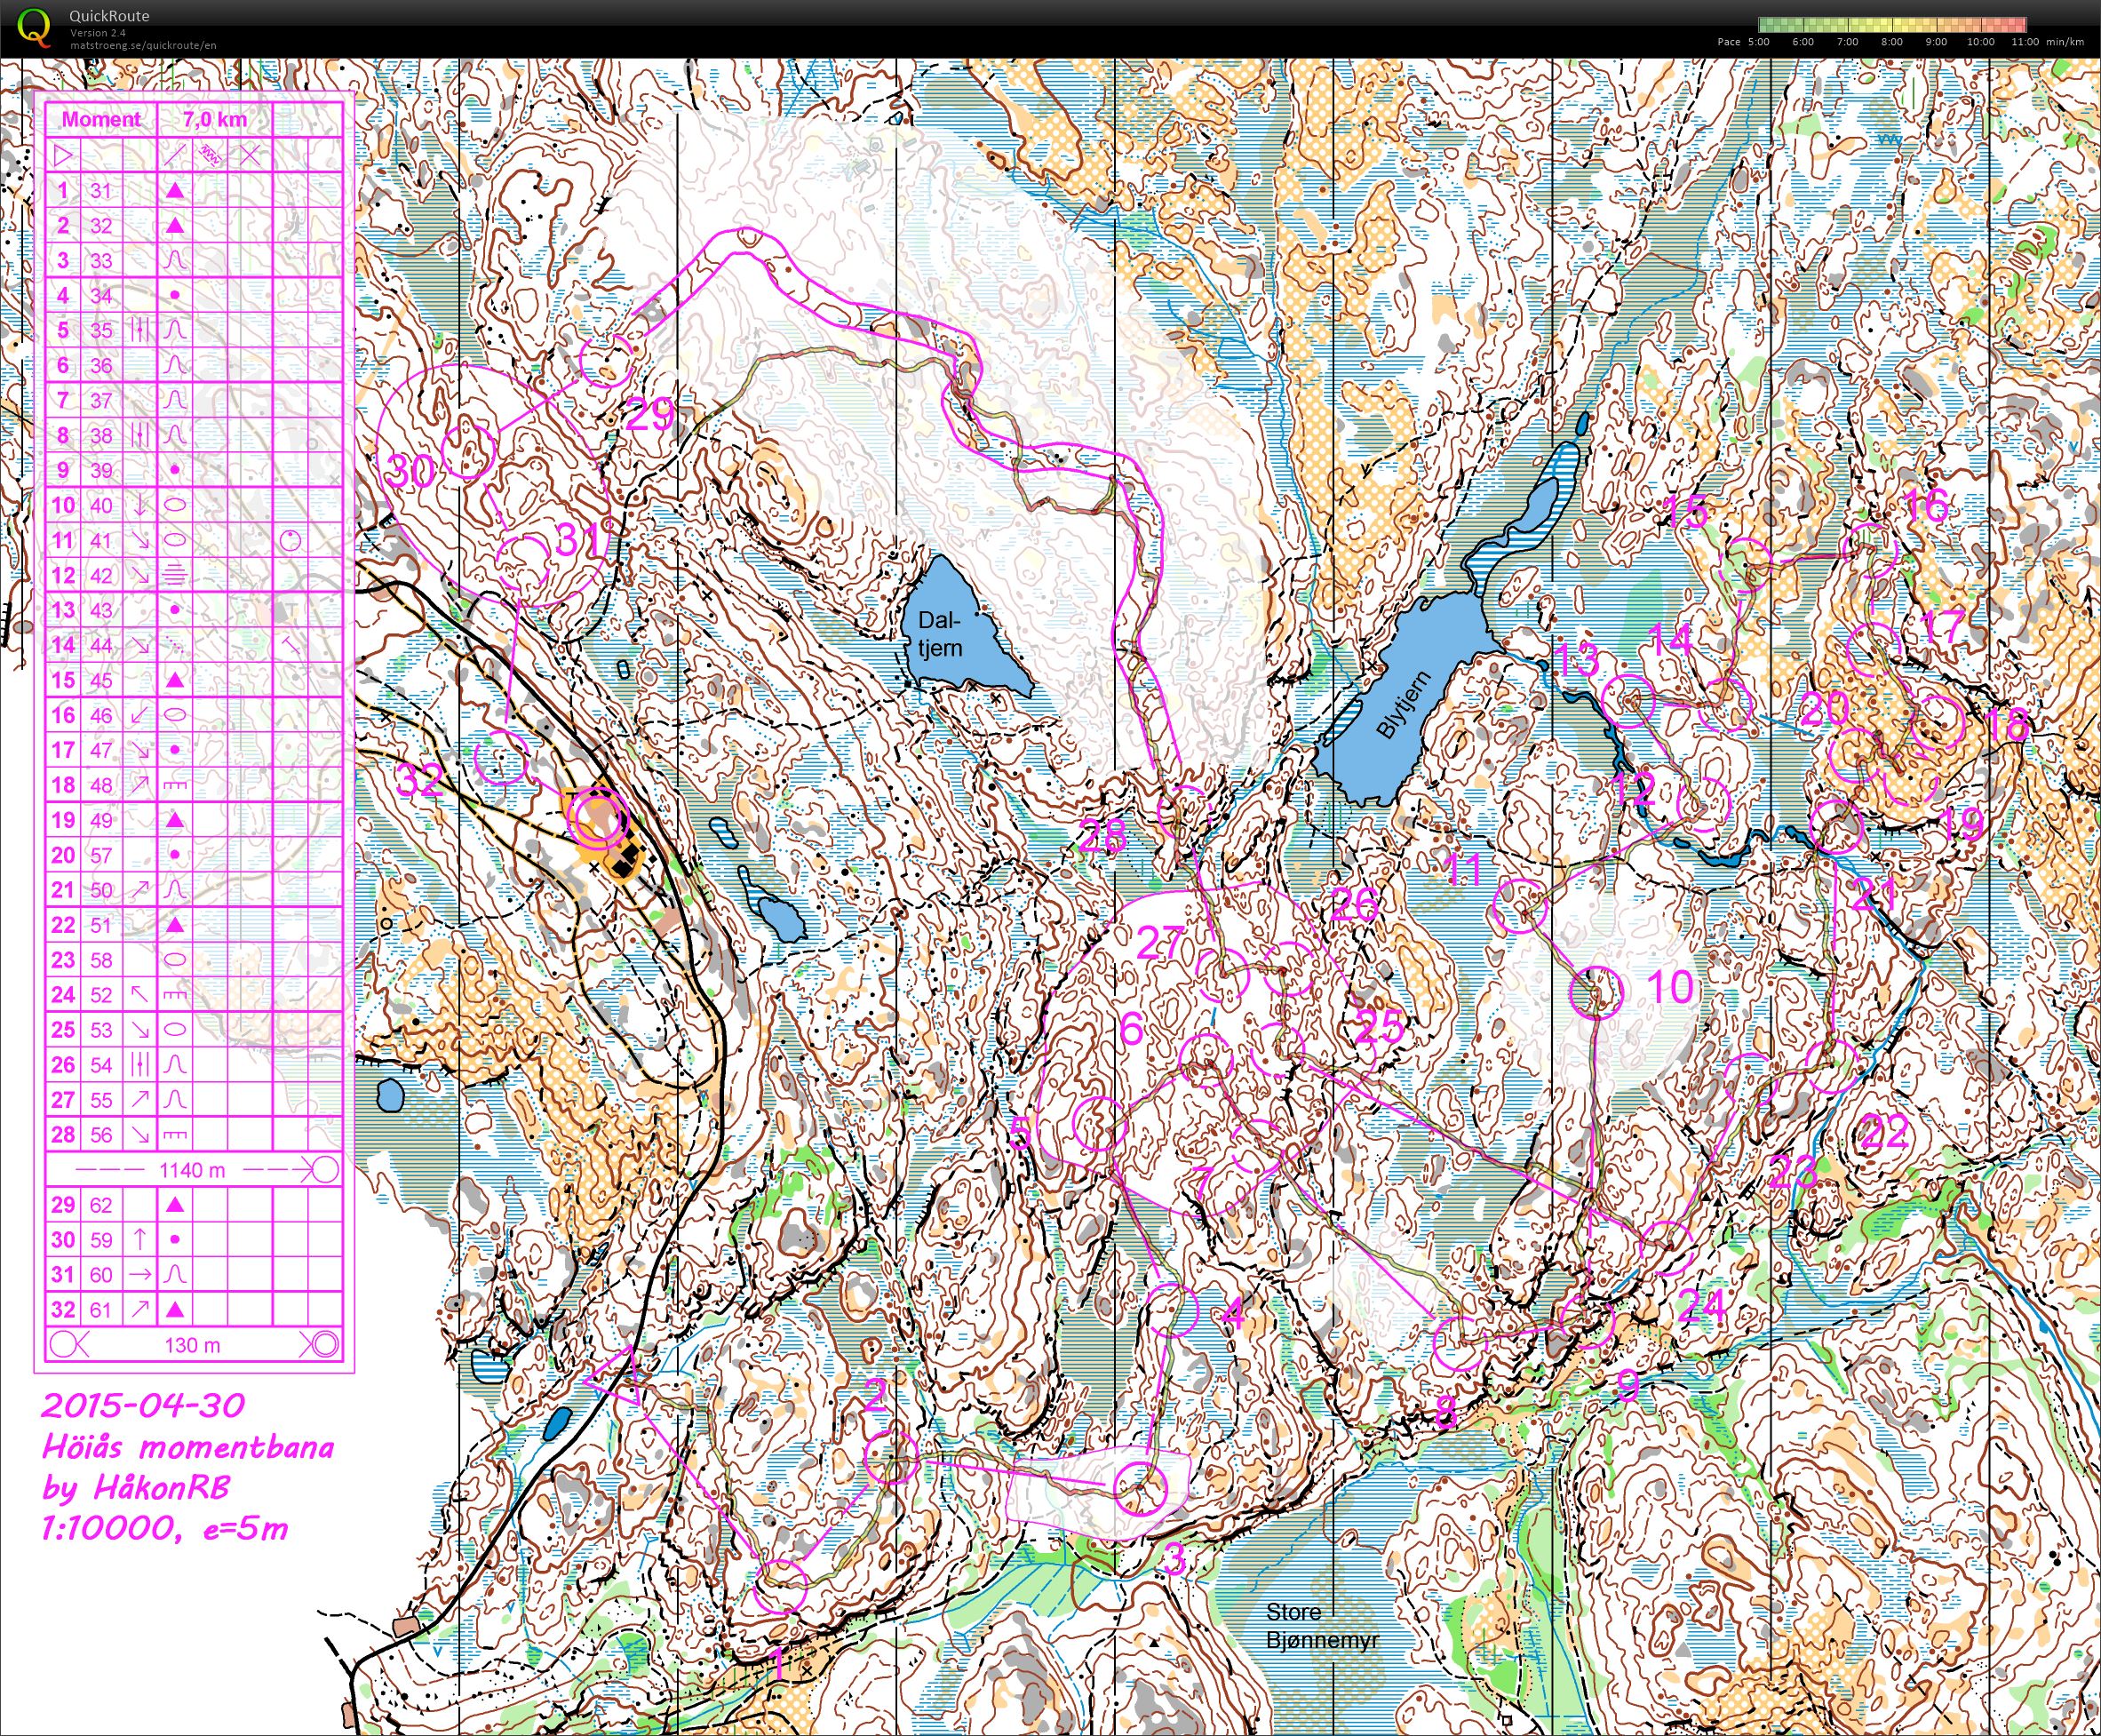Click the 'by HåkonRB' author text

coord(135,1488)
